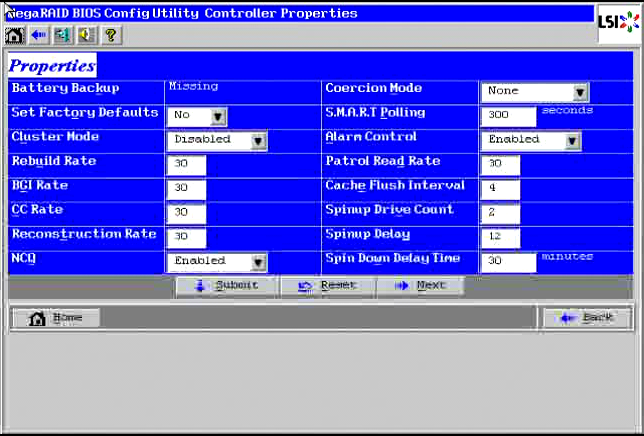Click the Home button at bottom left
The width and height of the screenshot is (644, 436).
pos(57,318)
